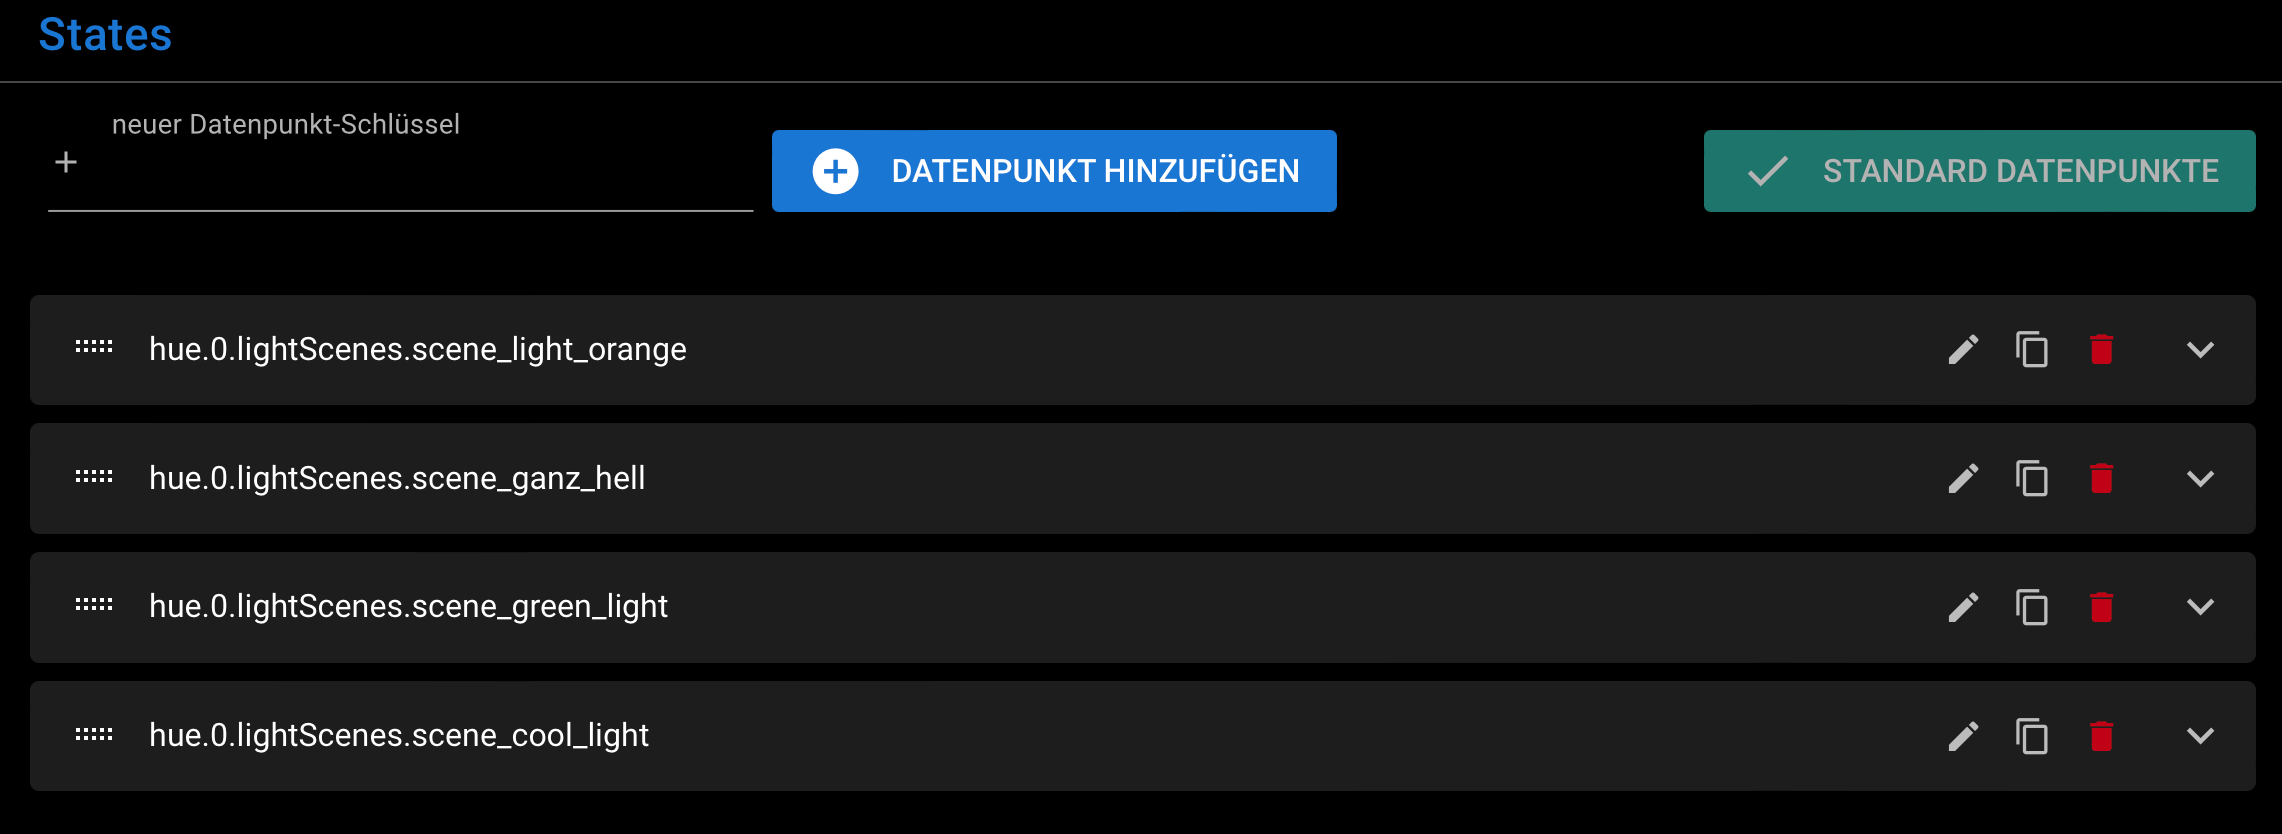Expand the scene_cool_light row
This screenshot has height=834, width=2282.
(2200, 736)
